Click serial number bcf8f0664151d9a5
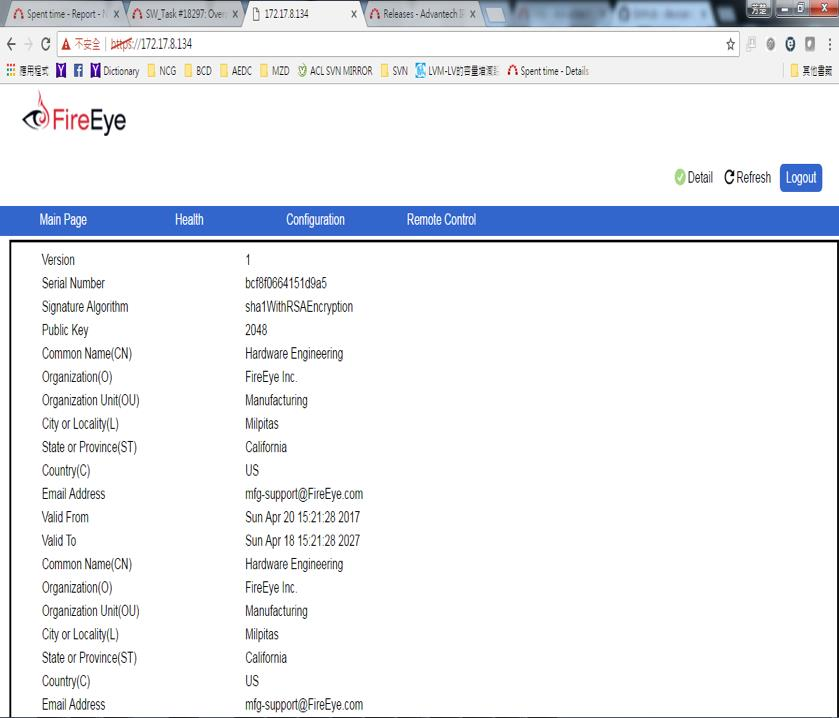This screenshot has height=718, width=839. point(286,283)
